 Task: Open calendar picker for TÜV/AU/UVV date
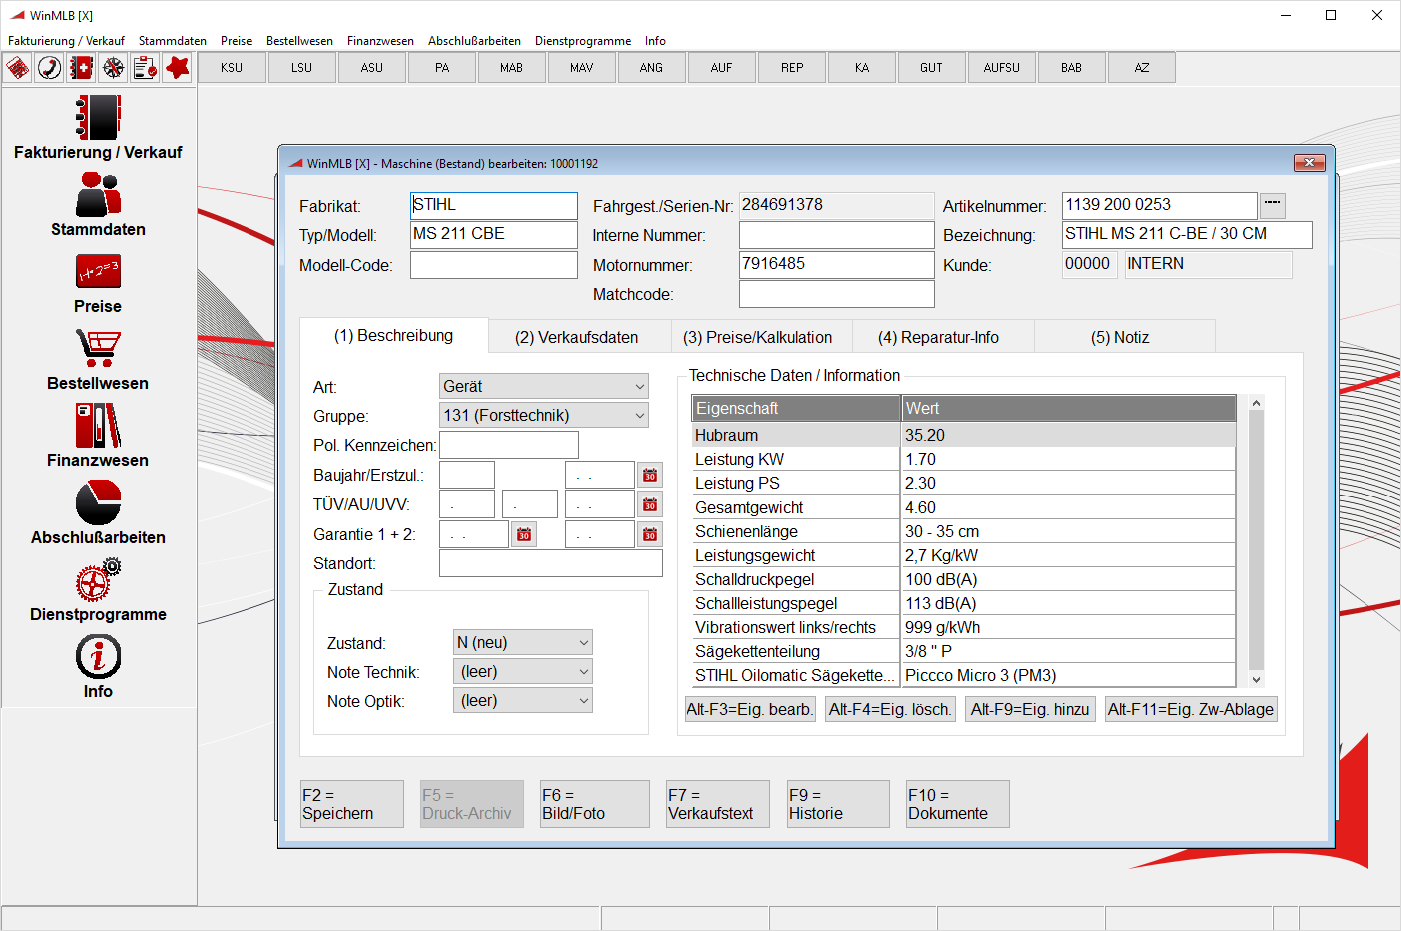coord(650,504)
